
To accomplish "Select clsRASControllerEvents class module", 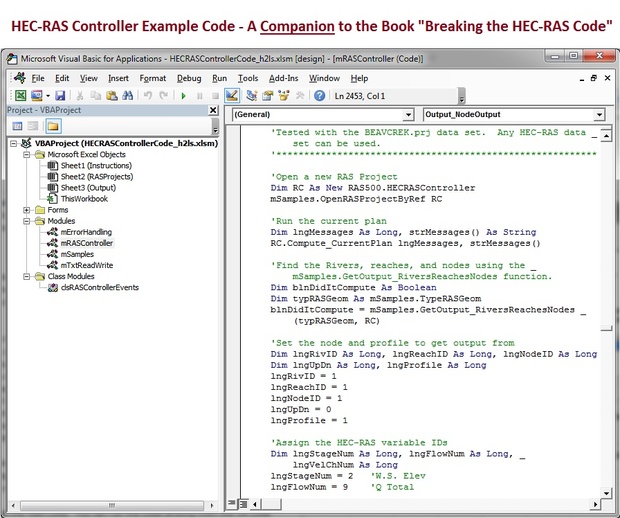I will 100,287.
